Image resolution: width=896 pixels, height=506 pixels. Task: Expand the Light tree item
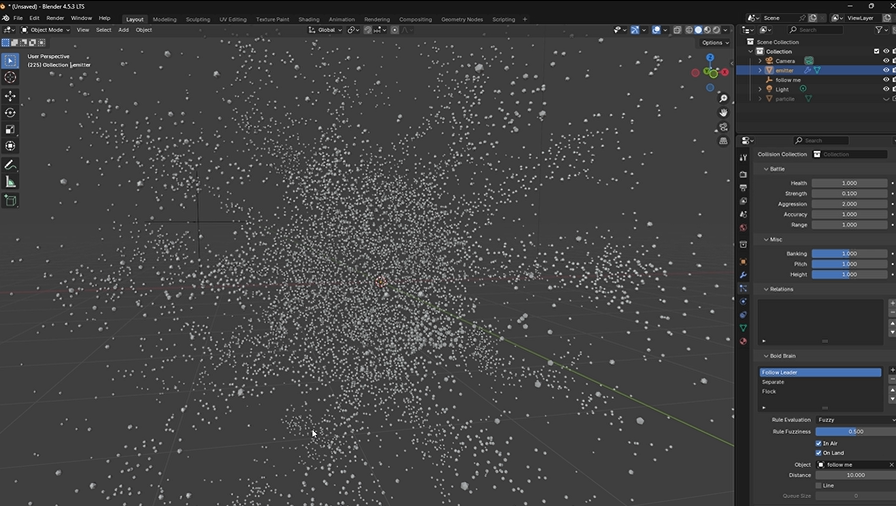[760, 89]
